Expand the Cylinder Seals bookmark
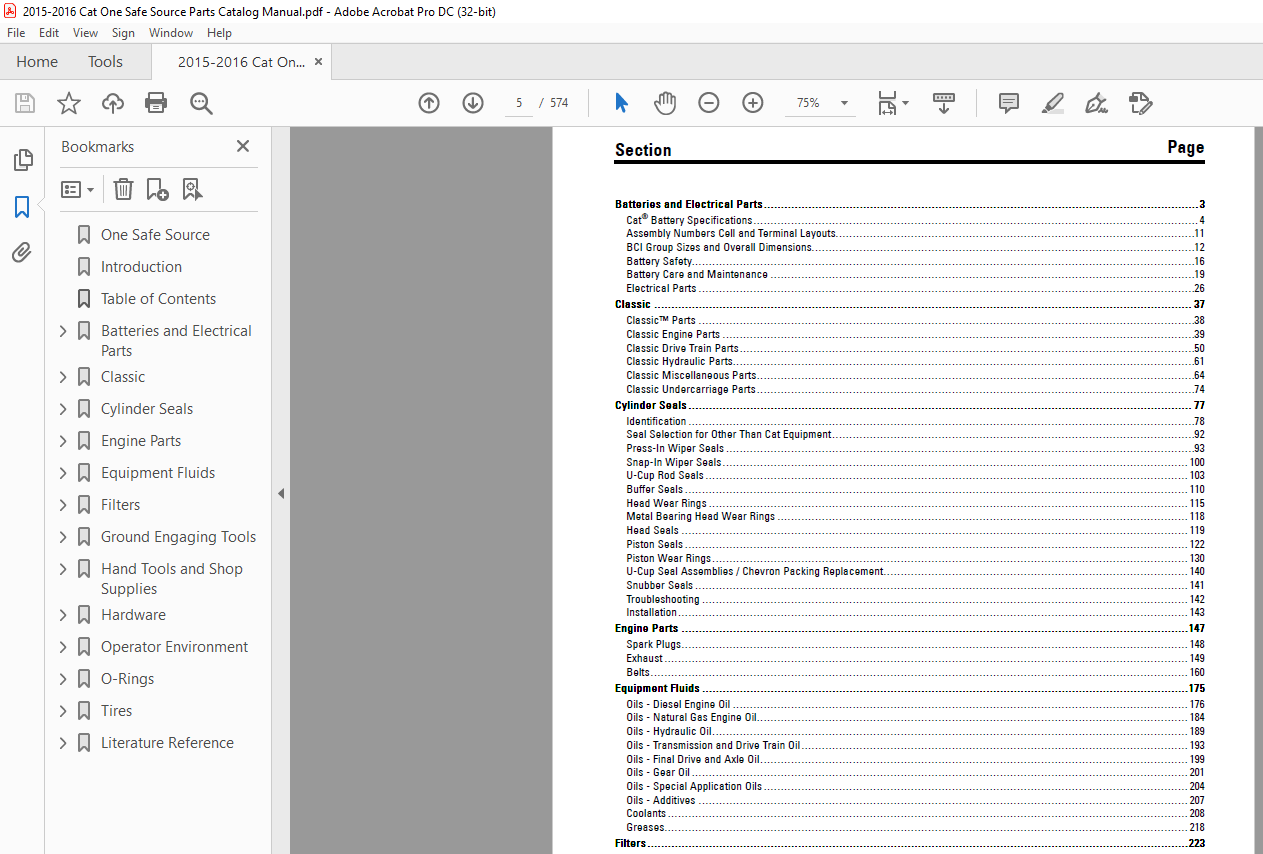 (63, 409)
